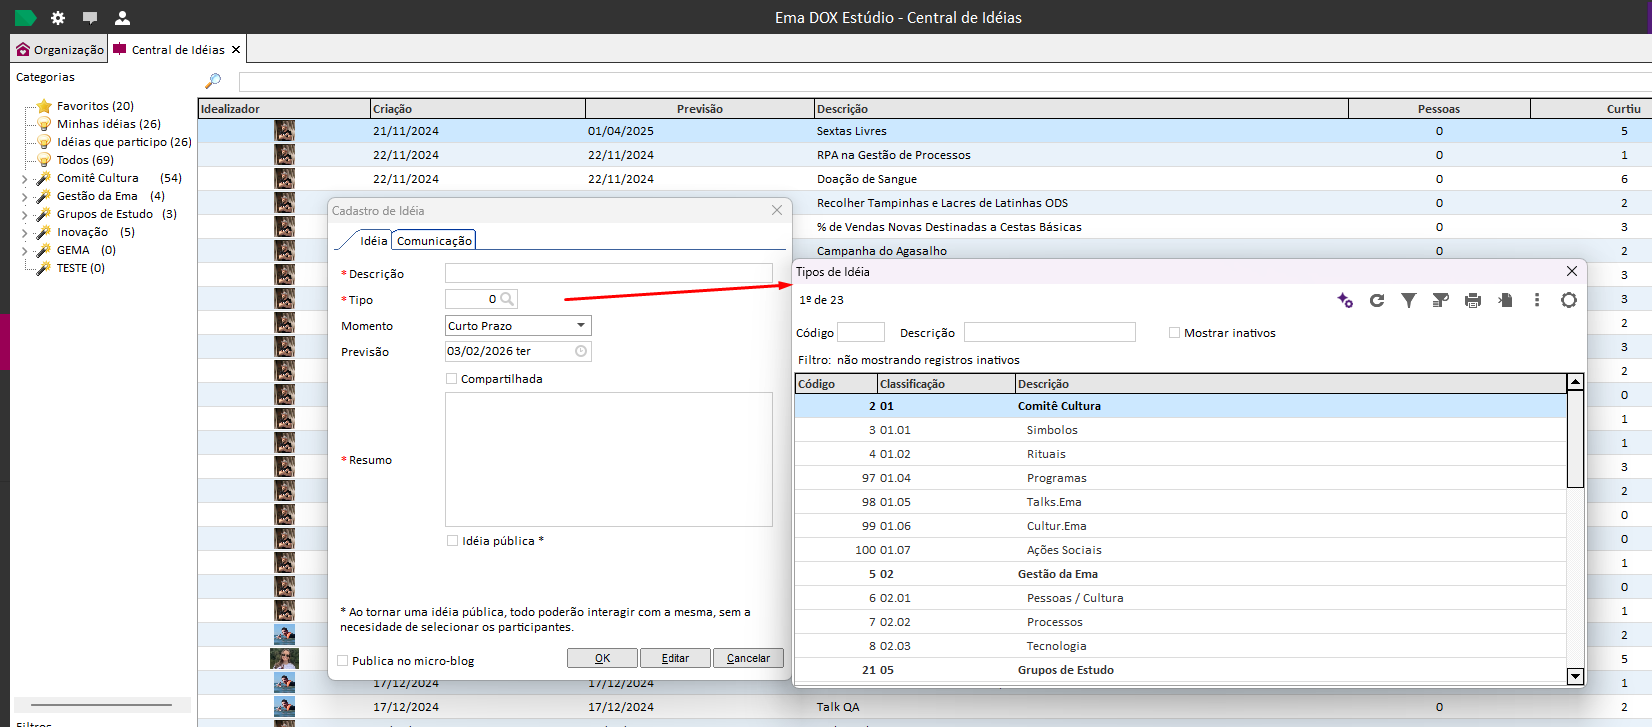Switch to the Comunicação tab
The height and width of the screenshot is (727, 1652).
434,241
